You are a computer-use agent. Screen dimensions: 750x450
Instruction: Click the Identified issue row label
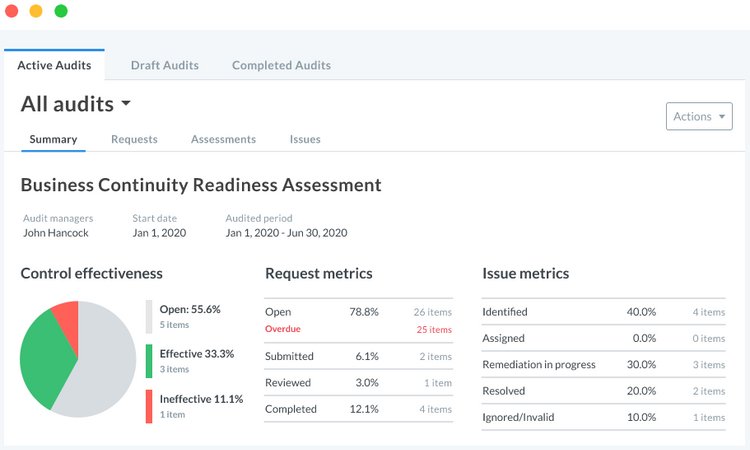[505, 312]
